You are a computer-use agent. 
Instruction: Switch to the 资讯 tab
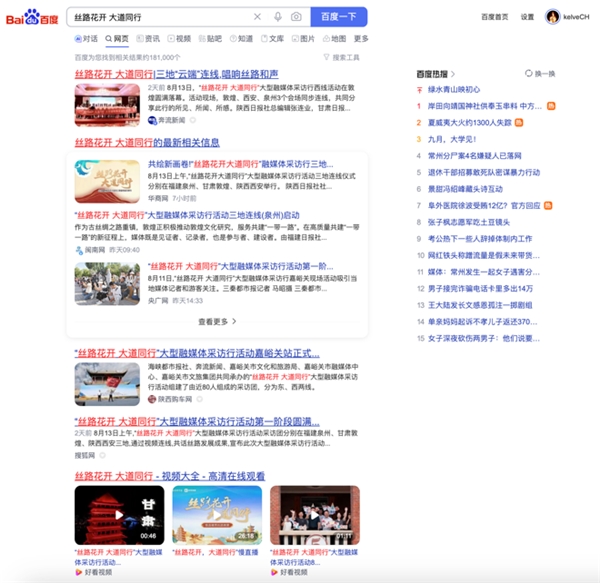147,39
